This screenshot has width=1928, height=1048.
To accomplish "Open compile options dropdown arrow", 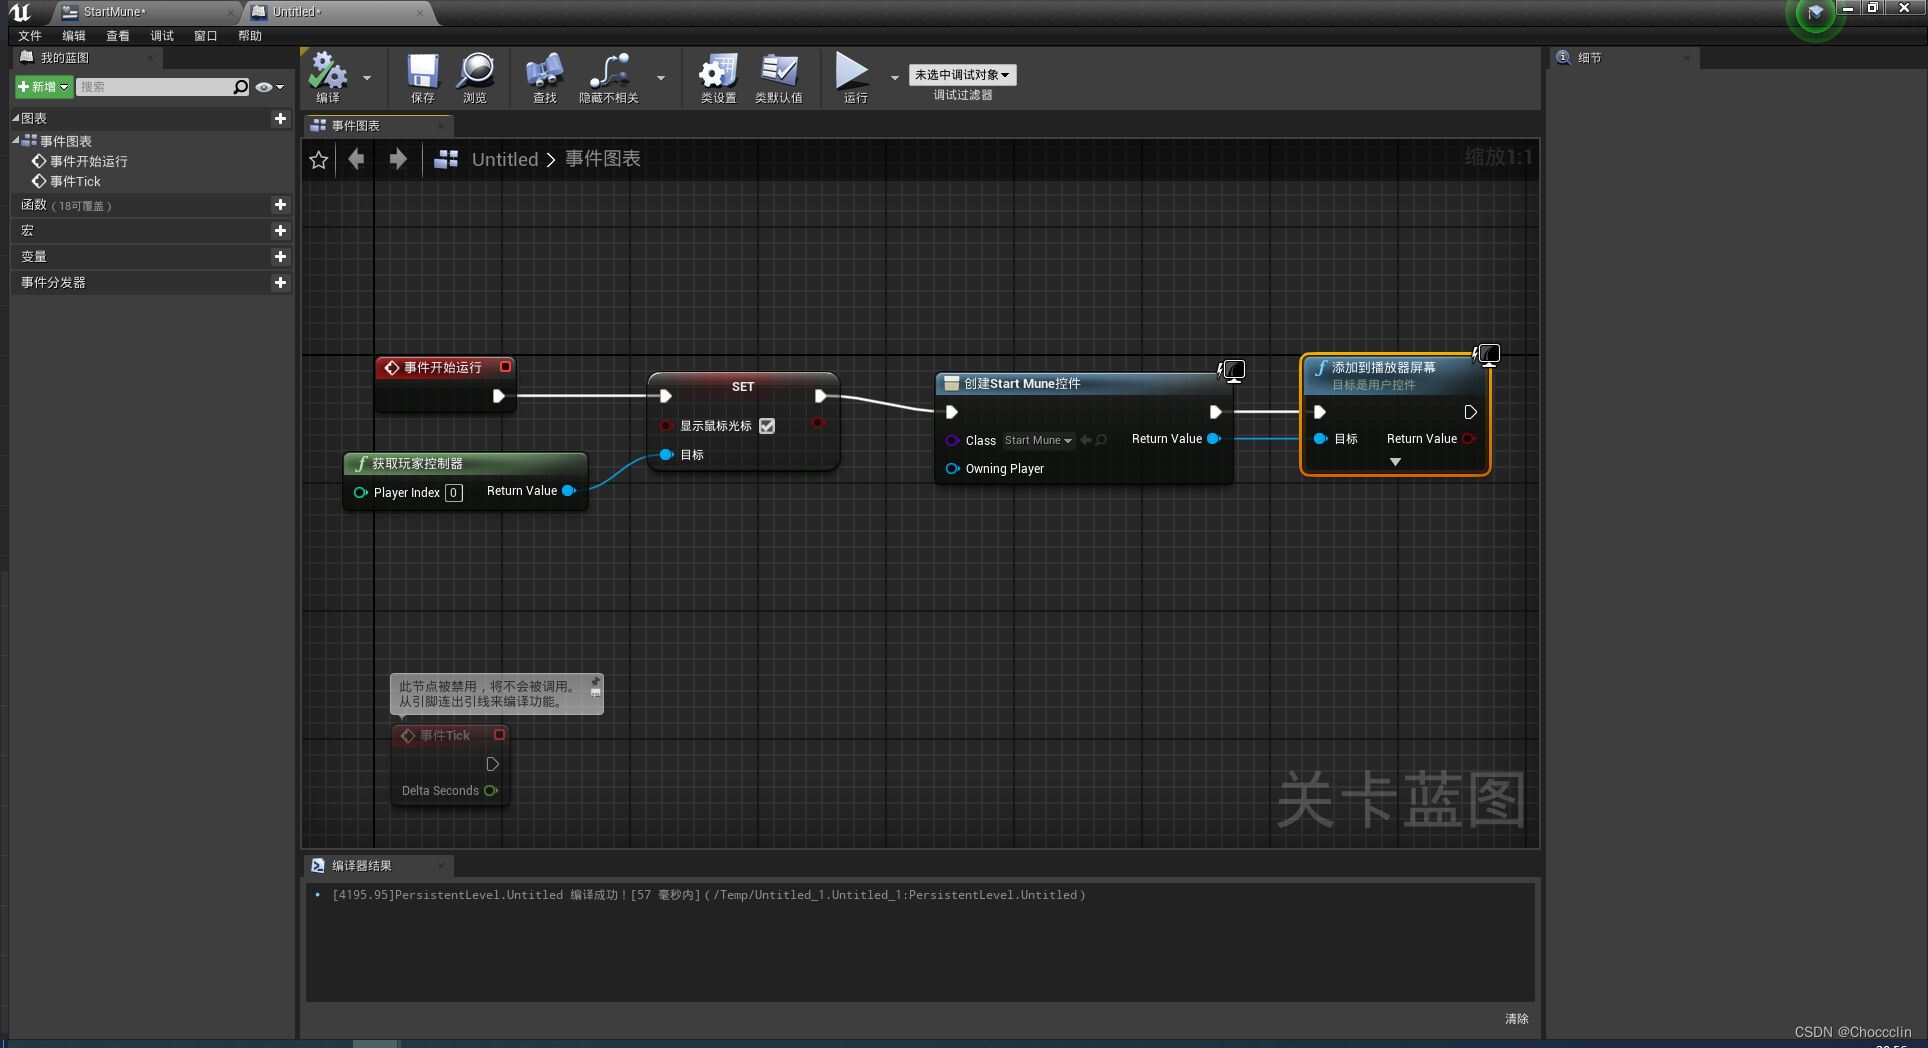I will [367, 78].
